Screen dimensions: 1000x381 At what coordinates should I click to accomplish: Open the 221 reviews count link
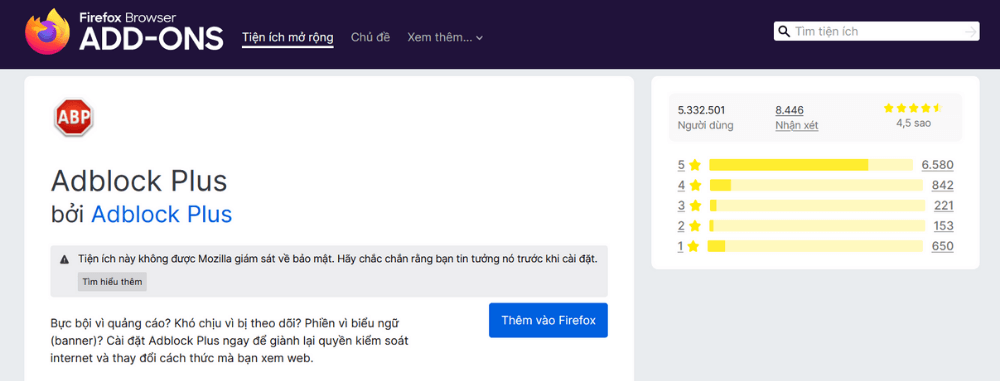click(943, 205)
